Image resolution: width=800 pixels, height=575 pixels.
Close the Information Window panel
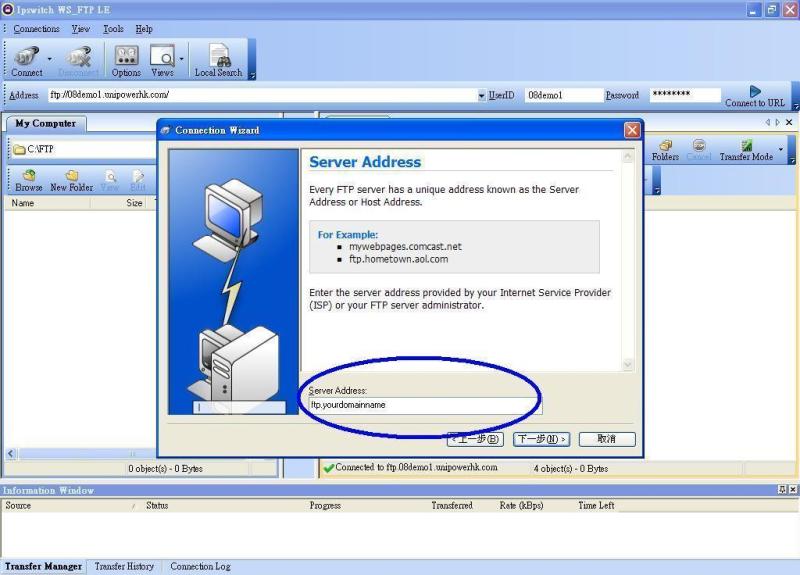793,490
